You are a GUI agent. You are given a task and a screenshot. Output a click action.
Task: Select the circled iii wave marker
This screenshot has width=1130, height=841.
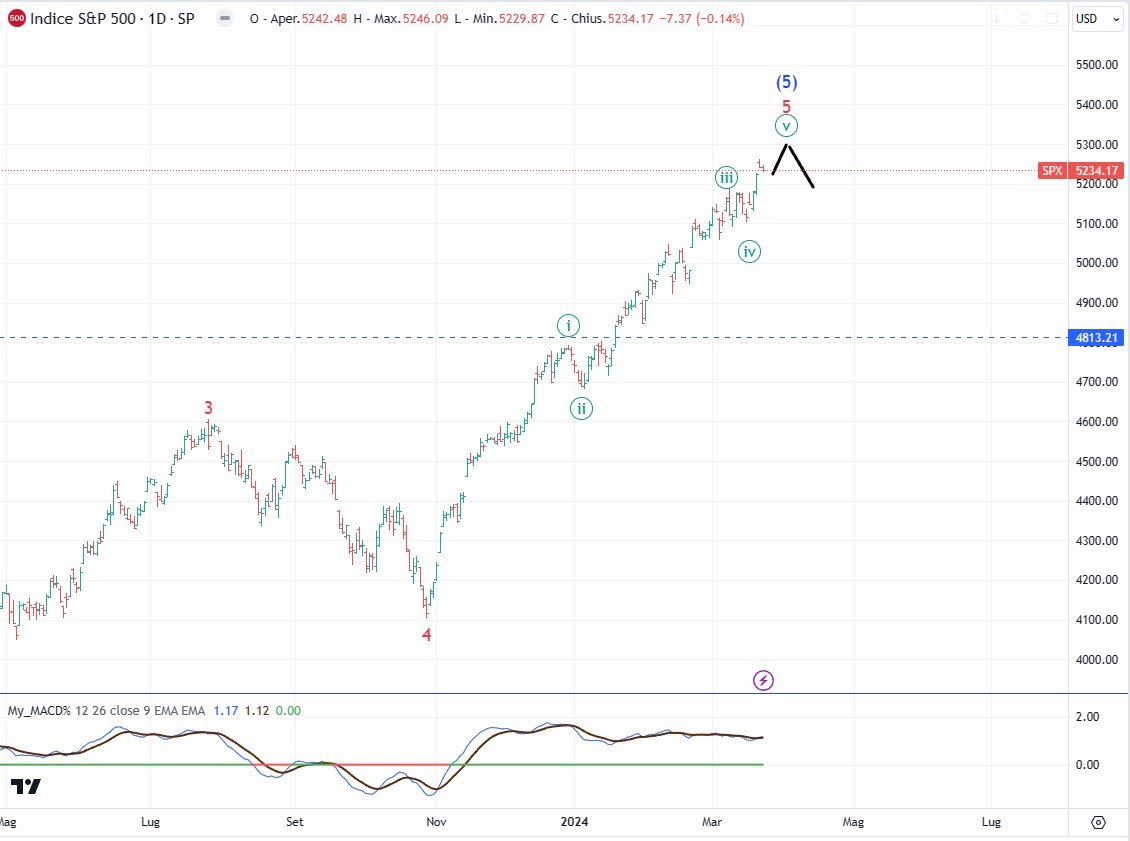click(726, 177)
